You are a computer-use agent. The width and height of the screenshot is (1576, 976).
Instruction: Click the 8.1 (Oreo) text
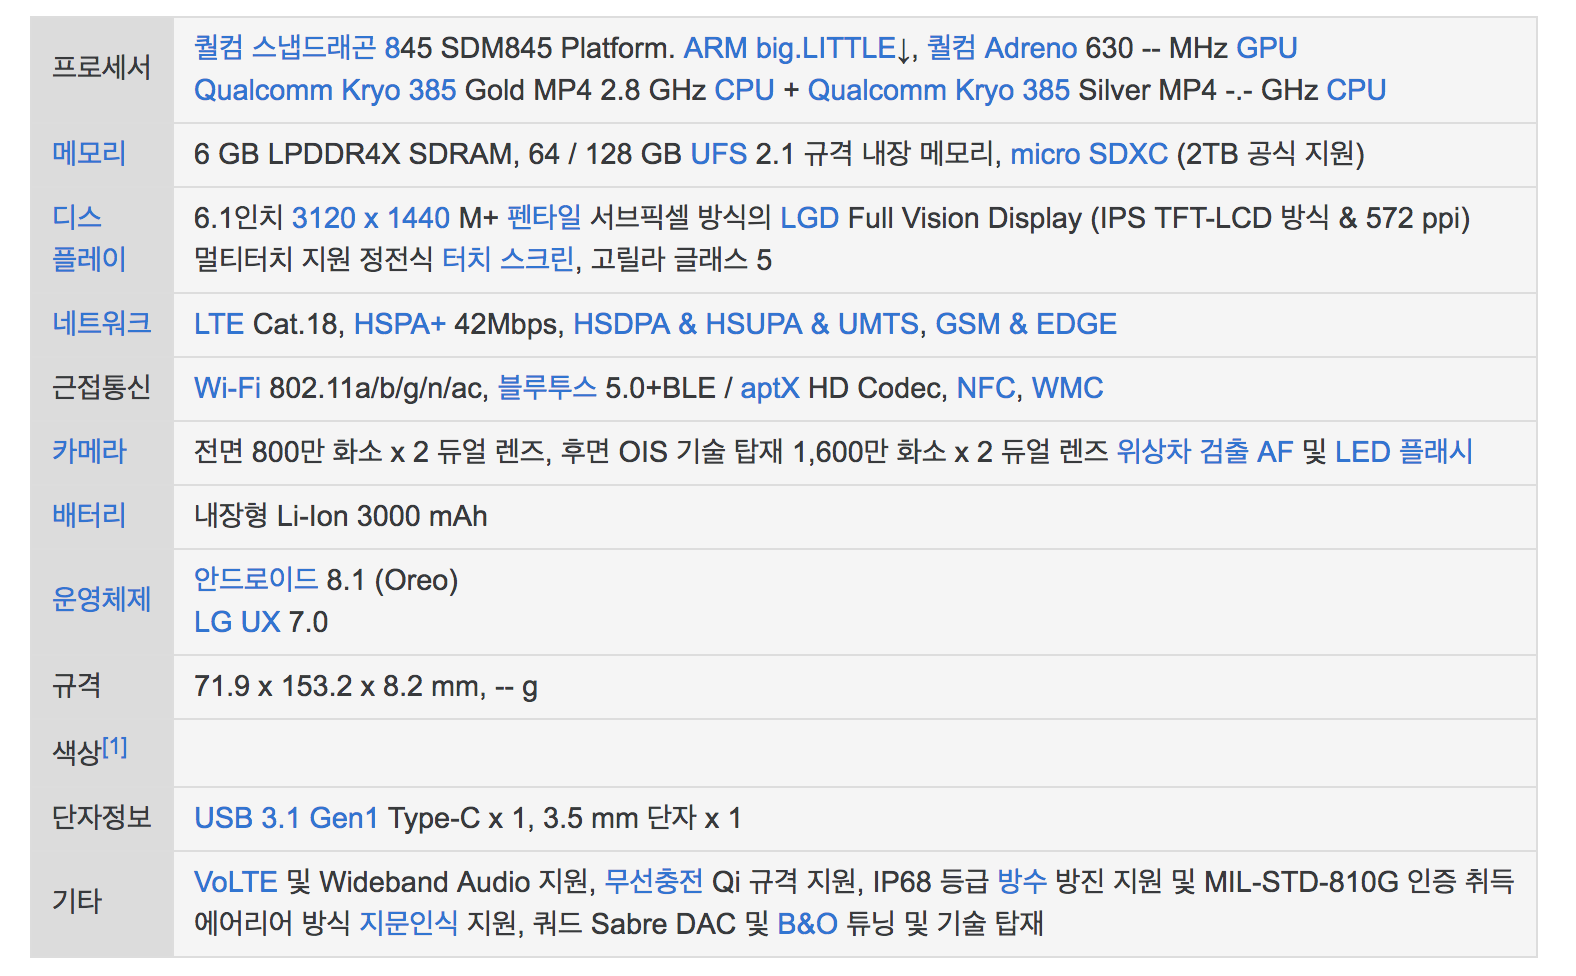point(392,580)
